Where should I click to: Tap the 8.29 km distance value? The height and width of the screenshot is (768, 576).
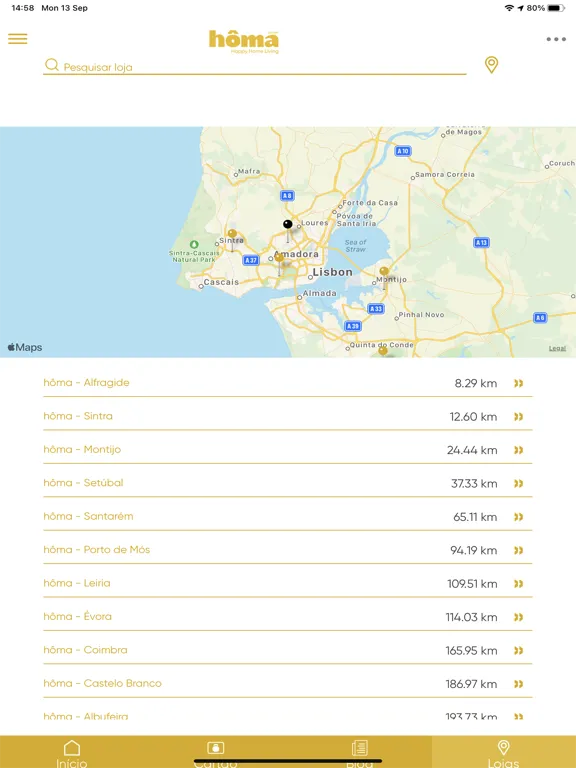coord(476,384)
